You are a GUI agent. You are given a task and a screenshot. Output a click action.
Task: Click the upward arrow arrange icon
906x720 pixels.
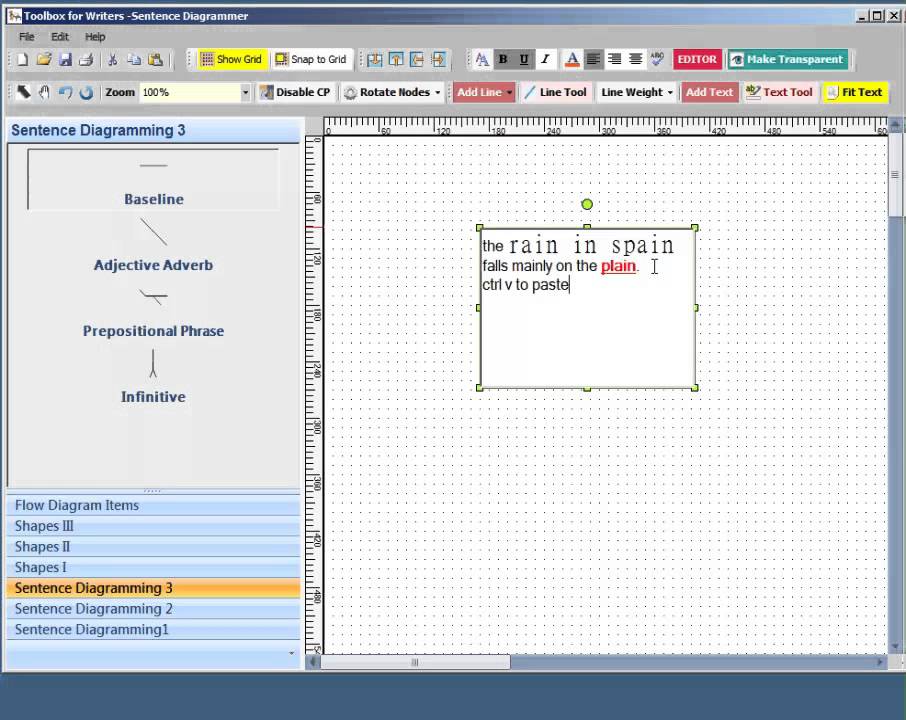(396, 60)
